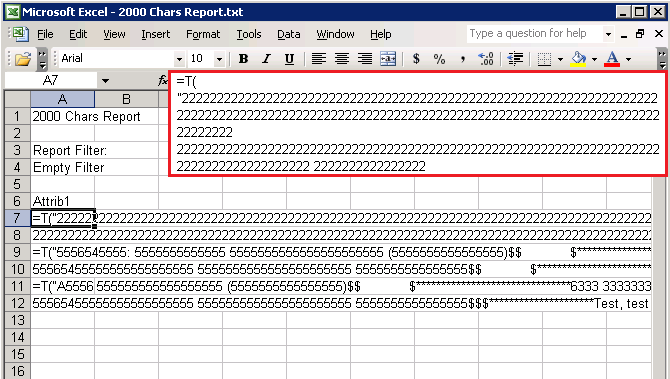
Task: Click the Excel icon in title bar
Action: (x=13, y=12)
